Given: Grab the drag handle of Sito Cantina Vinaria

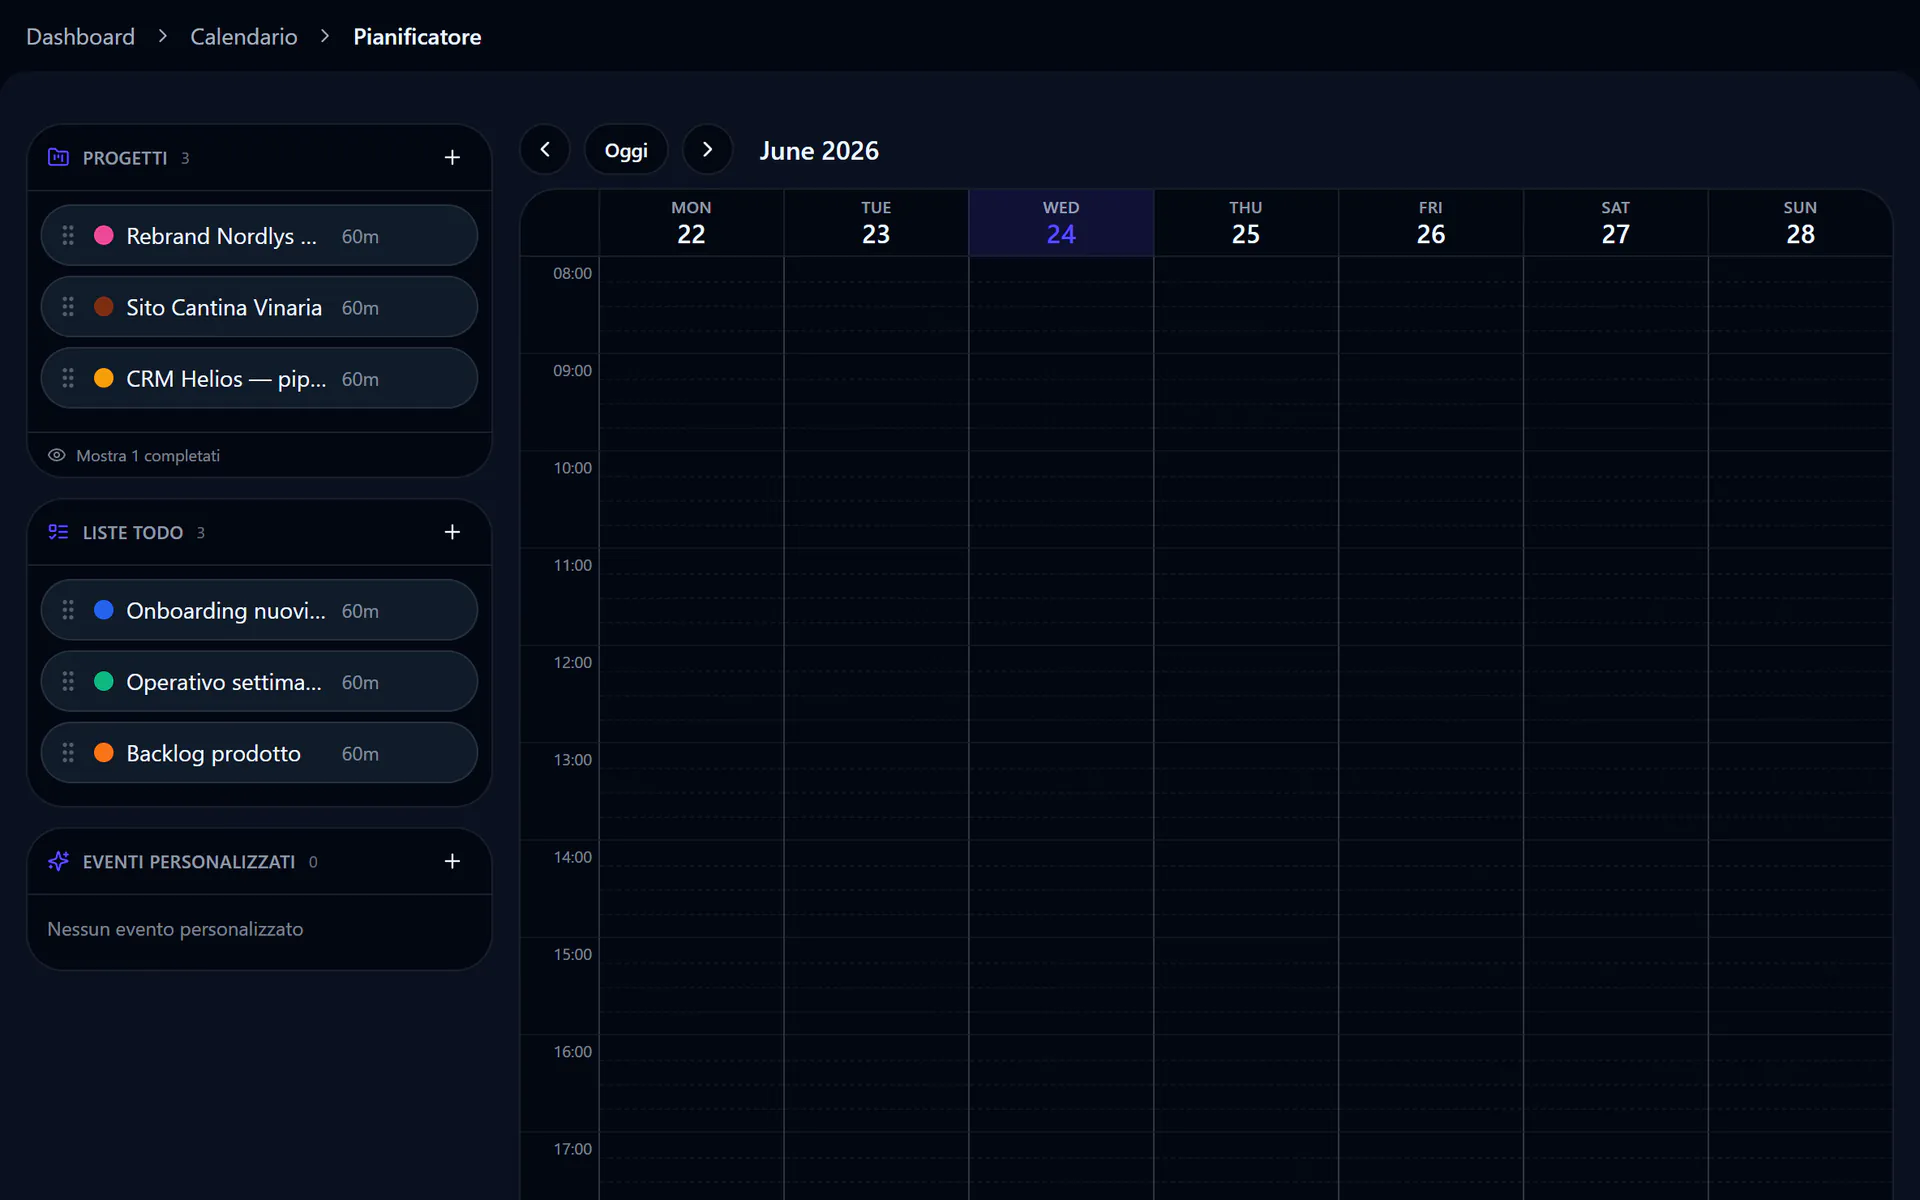Looking at the screenshot, I should [68, 307].
